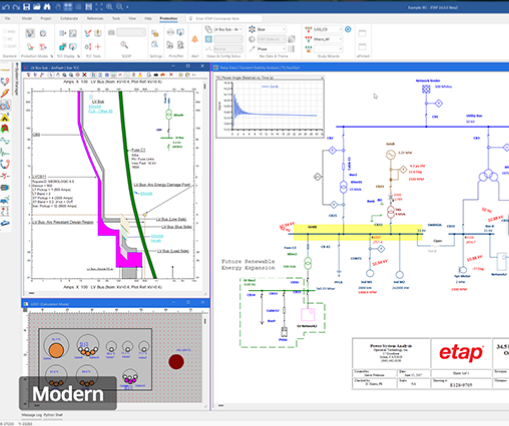509x426 pixels.
Task: Open the System Manager side panel
Action: coord(16,79)
